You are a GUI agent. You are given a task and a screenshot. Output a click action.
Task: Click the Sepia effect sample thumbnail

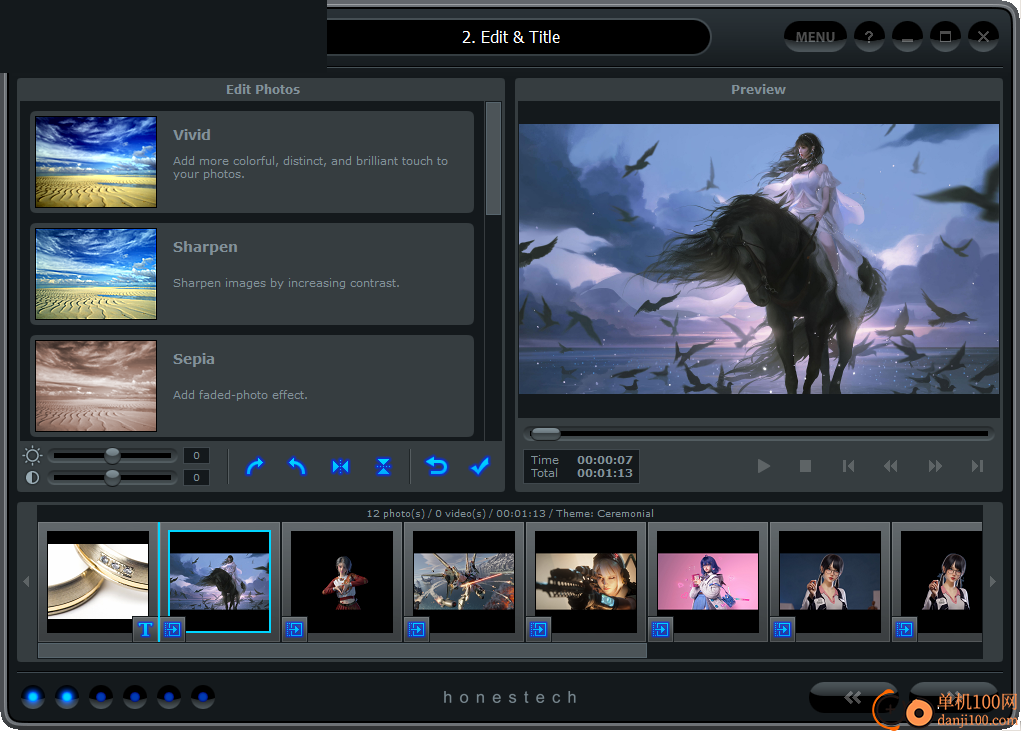coord(96,386)
